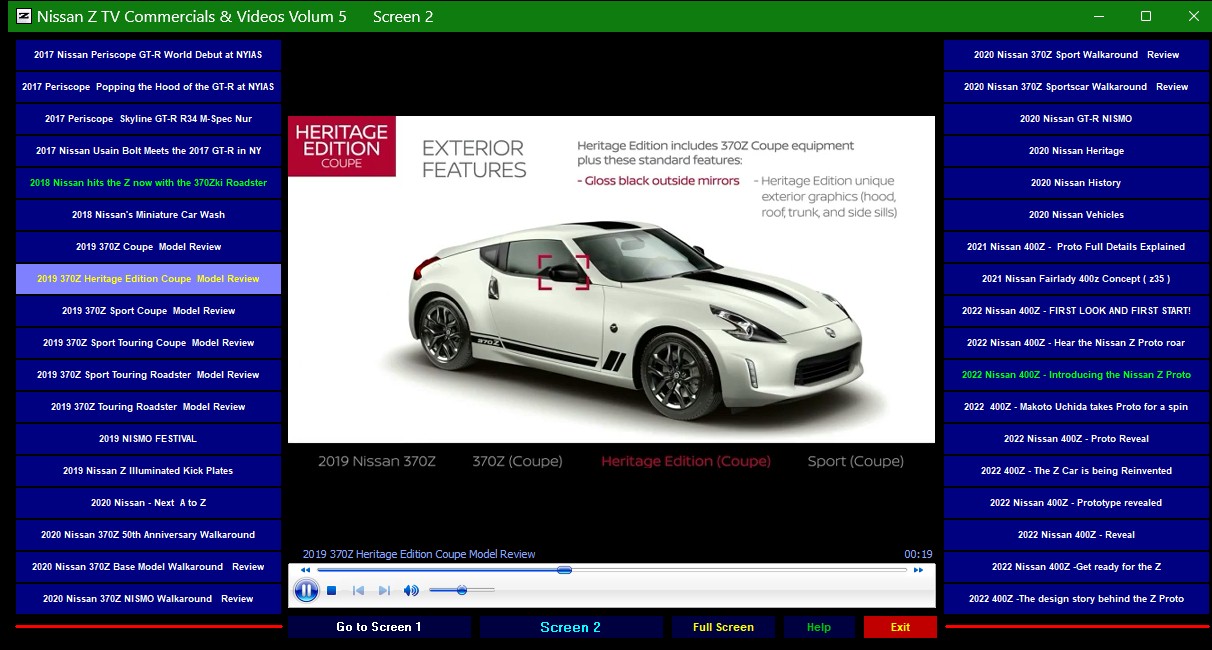Pause the video playback
The width and height of the screenshot is (1212, 650).
pyautogui.click(x=306, y=591)
